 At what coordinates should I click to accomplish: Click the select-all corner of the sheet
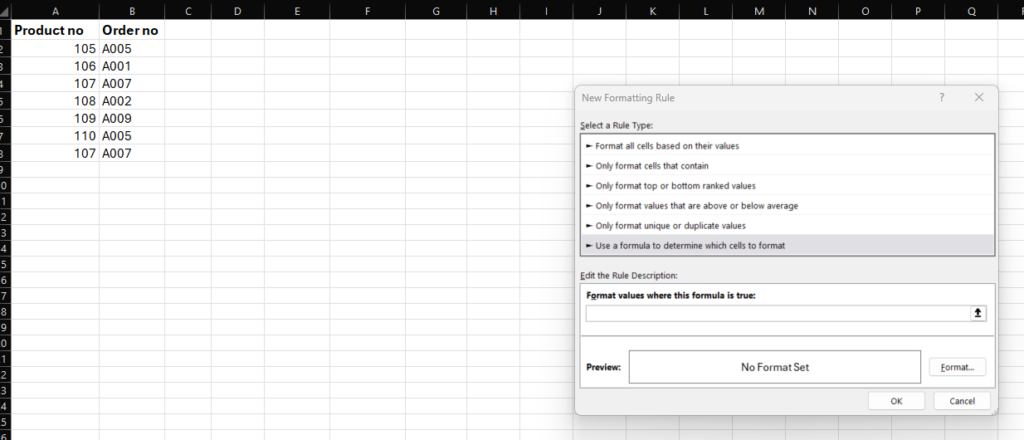(x=5, y=10)
